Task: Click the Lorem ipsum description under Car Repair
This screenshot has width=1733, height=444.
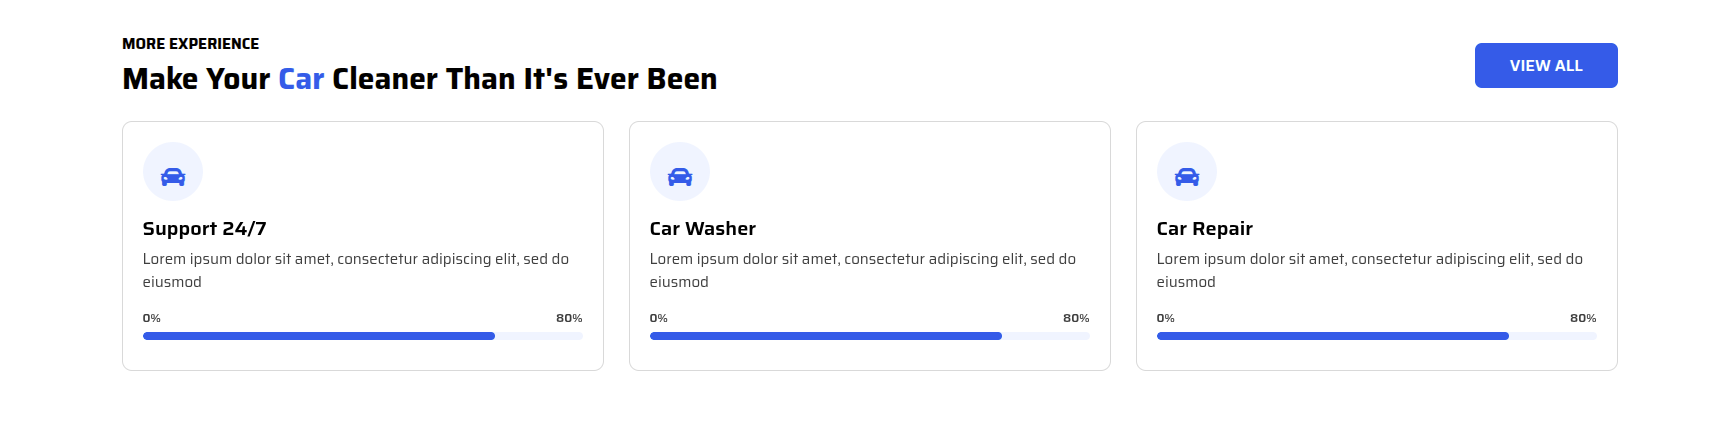Action: (1370, 270)
